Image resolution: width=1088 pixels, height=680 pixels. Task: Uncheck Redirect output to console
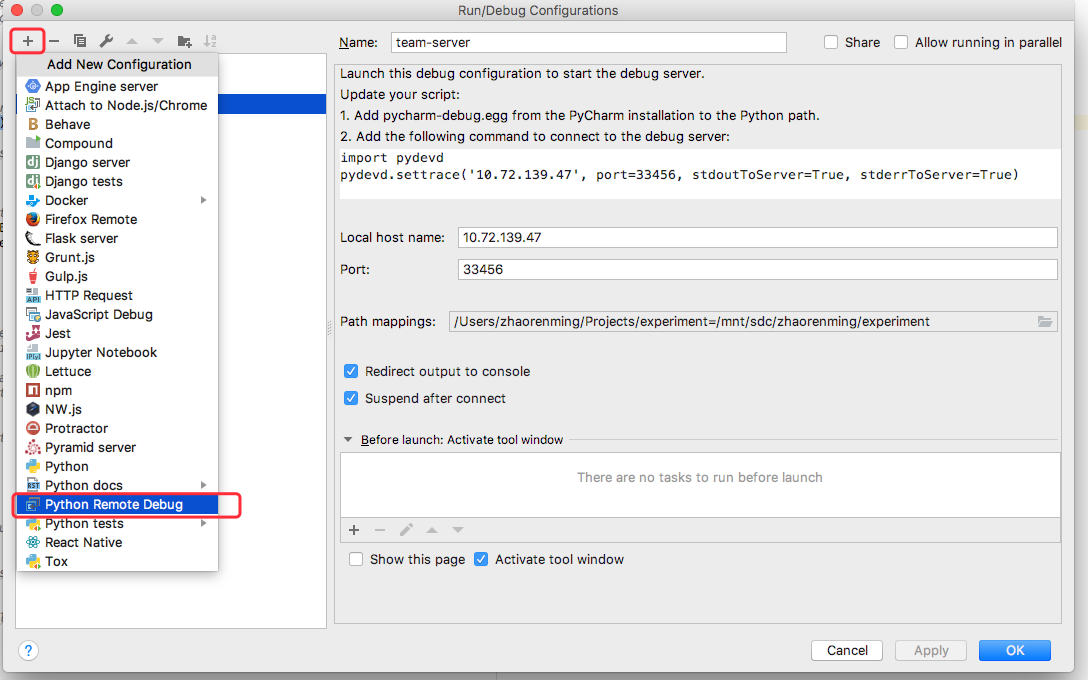351,371
